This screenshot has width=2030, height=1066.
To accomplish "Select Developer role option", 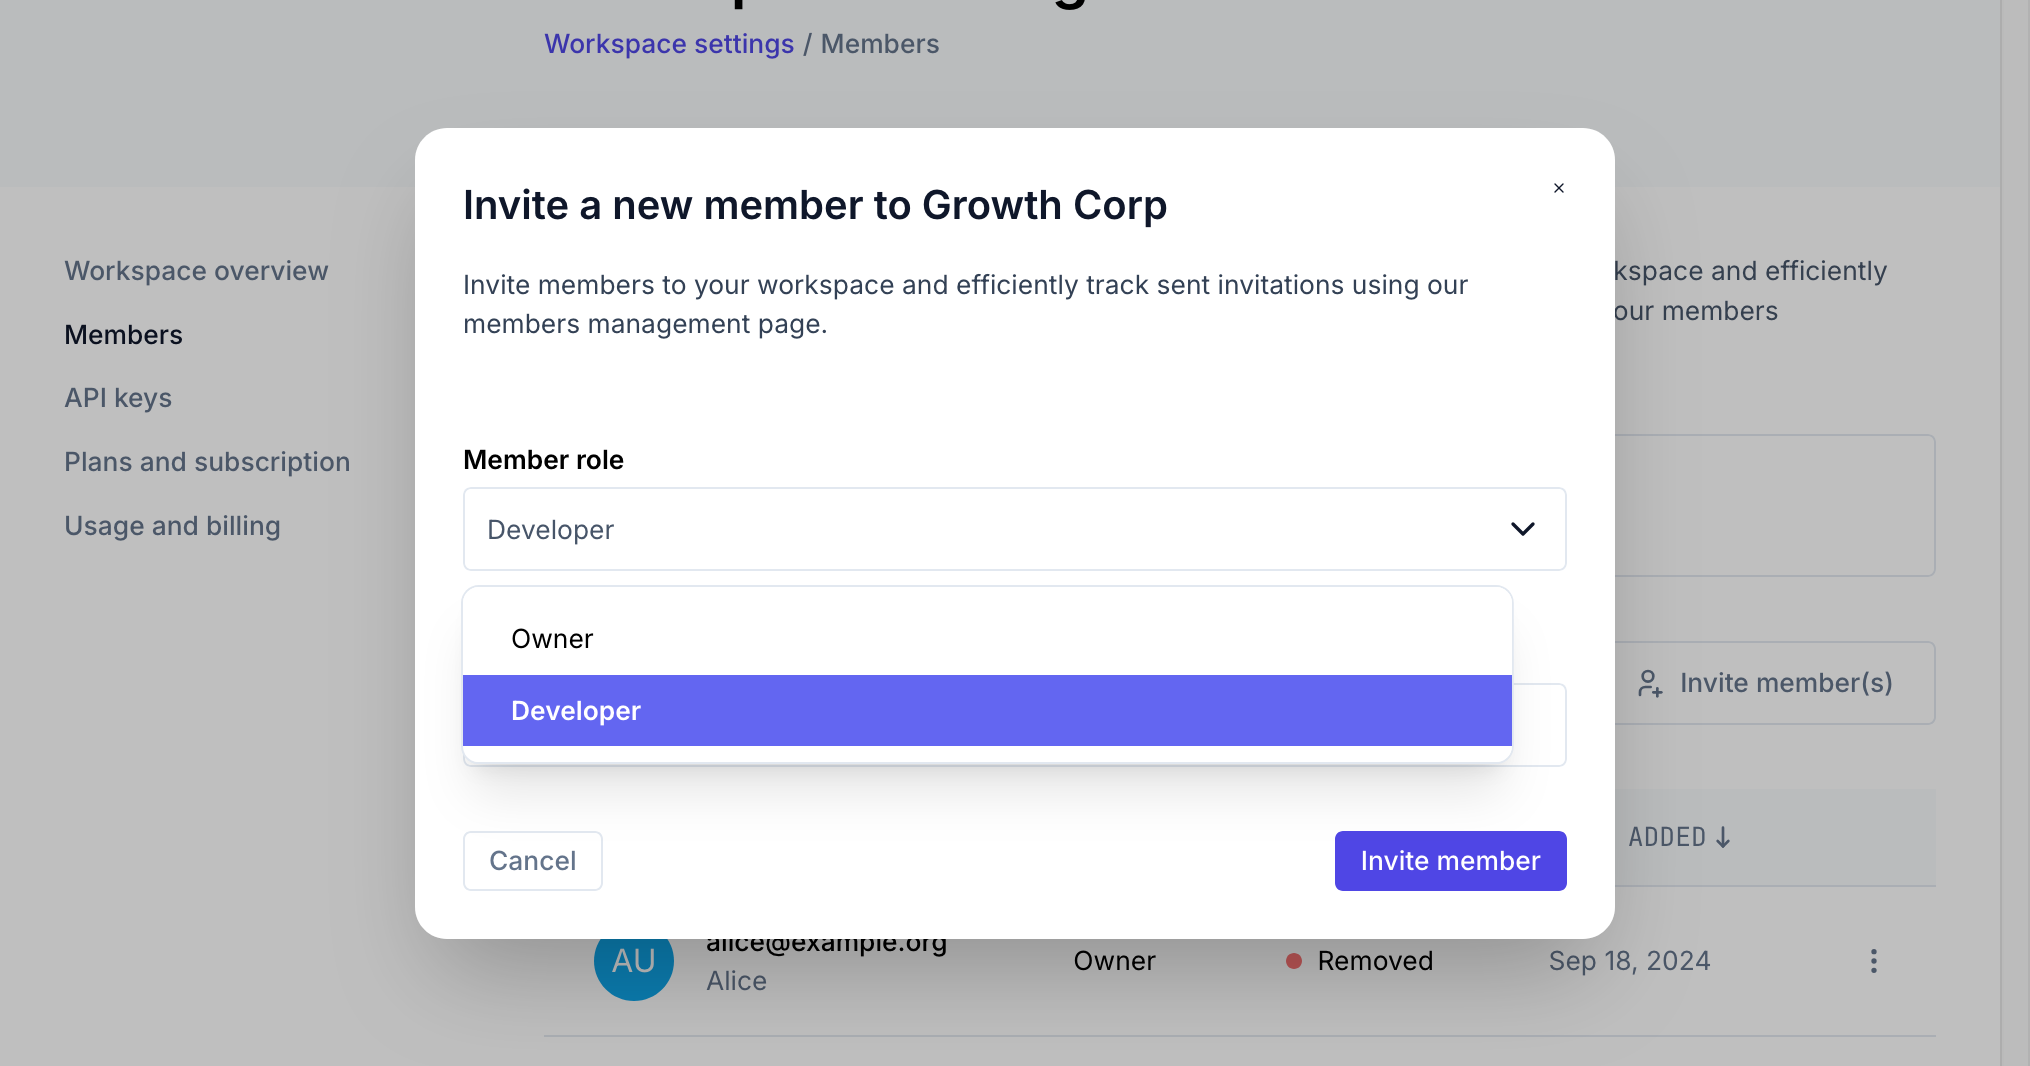I will point(576,711).
